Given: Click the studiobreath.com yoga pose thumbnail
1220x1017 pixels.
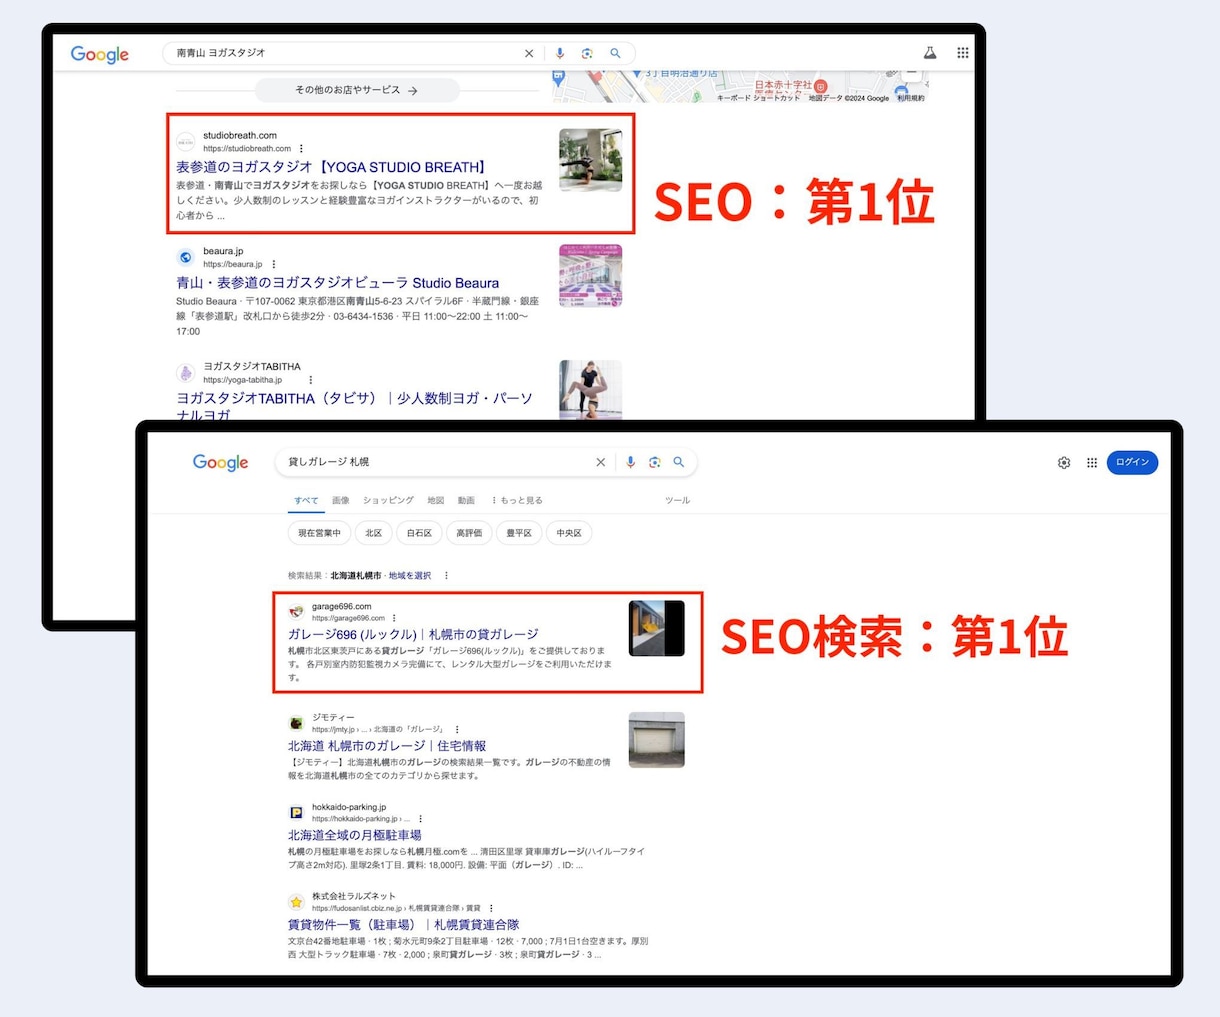Looking at the screenshot, I should [590, 160].
